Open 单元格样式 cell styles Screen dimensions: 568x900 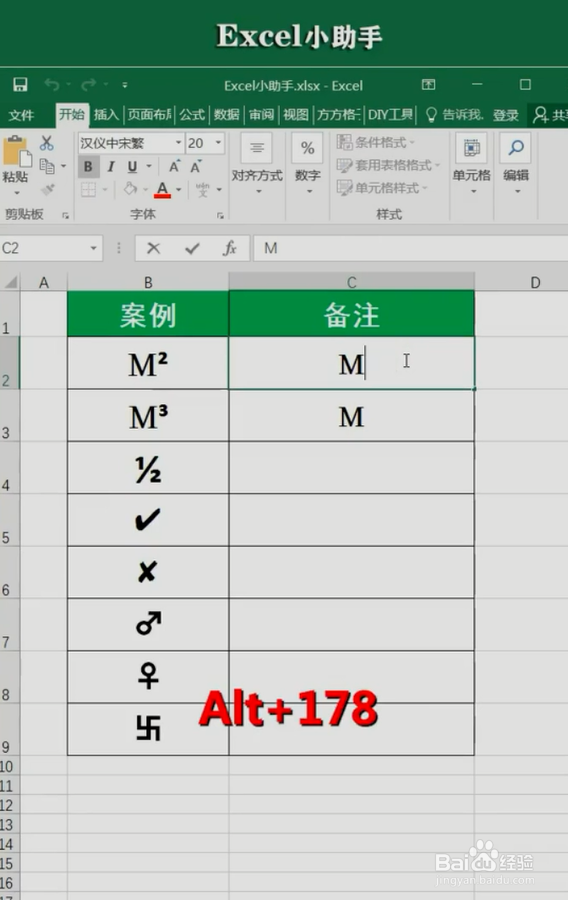[382, 188]
